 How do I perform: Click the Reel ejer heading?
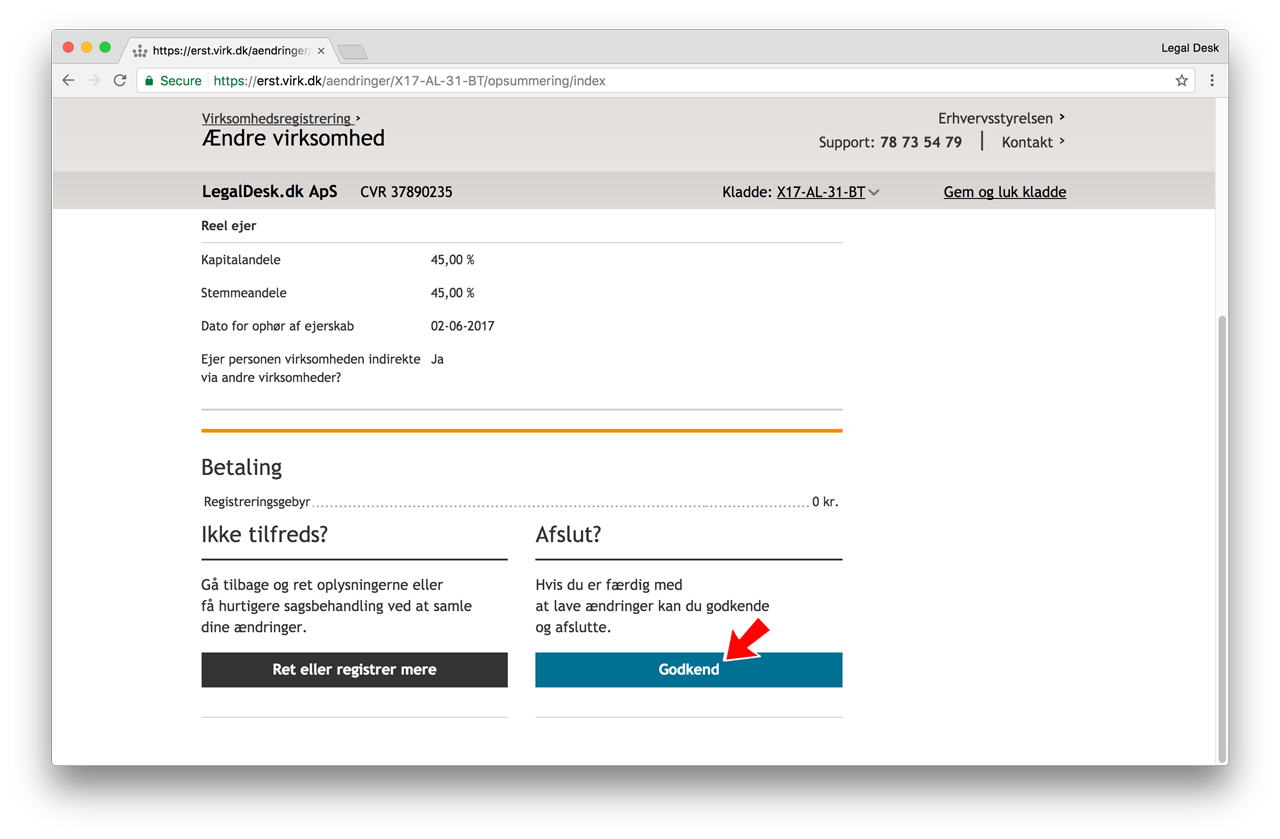229,226
